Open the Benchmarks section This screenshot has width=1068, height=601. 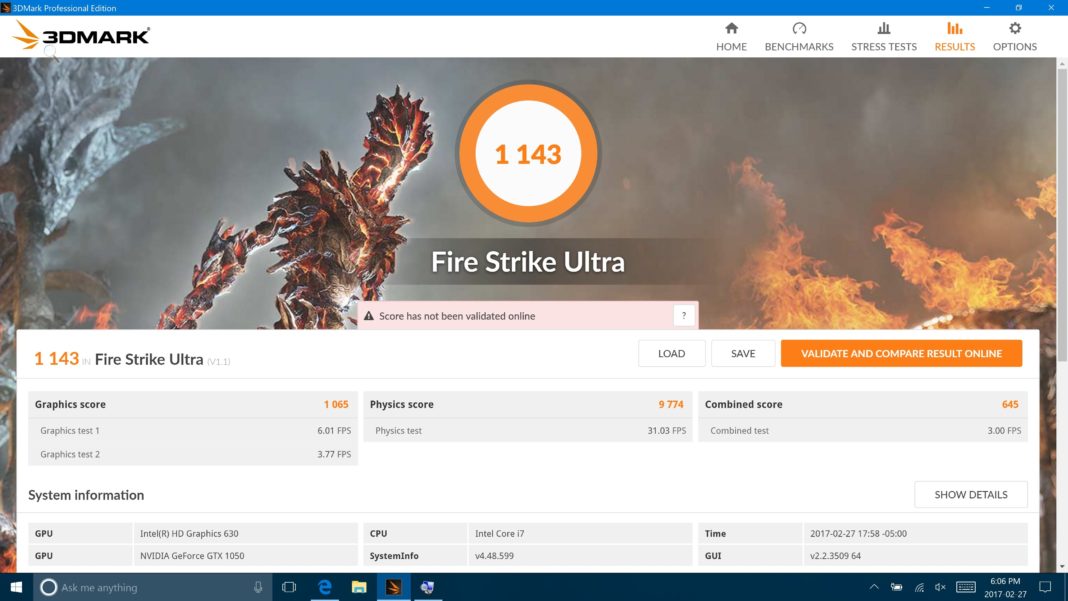(x=798, y=36)
